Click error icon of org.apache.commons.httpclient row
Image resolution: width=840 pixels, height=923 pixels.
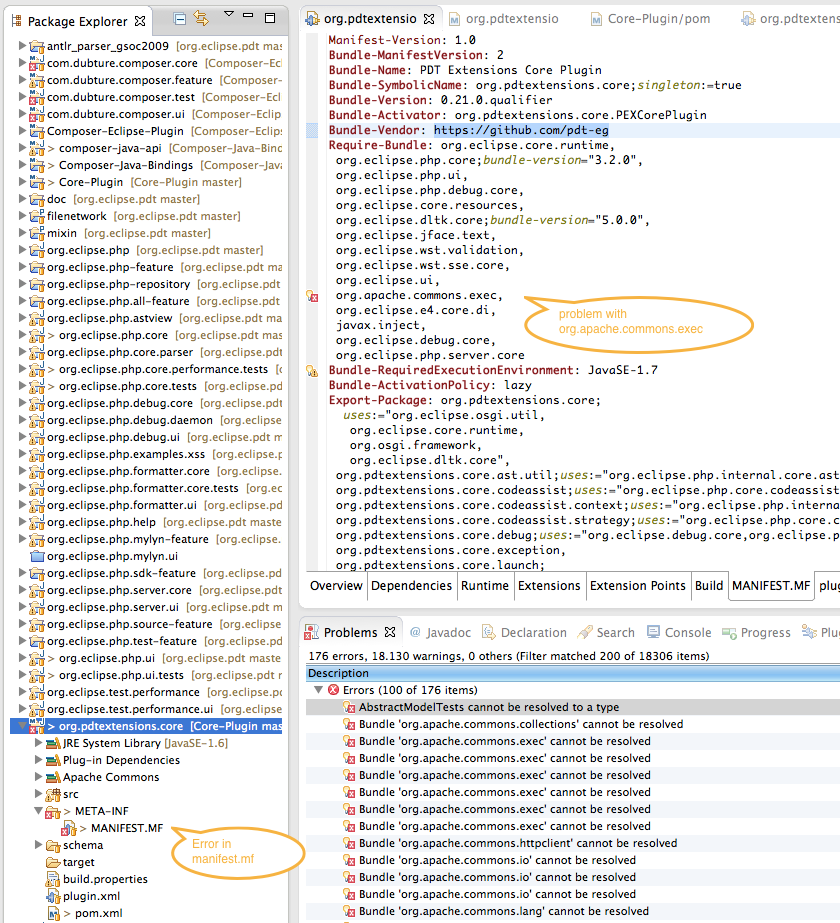coord(349,844)
